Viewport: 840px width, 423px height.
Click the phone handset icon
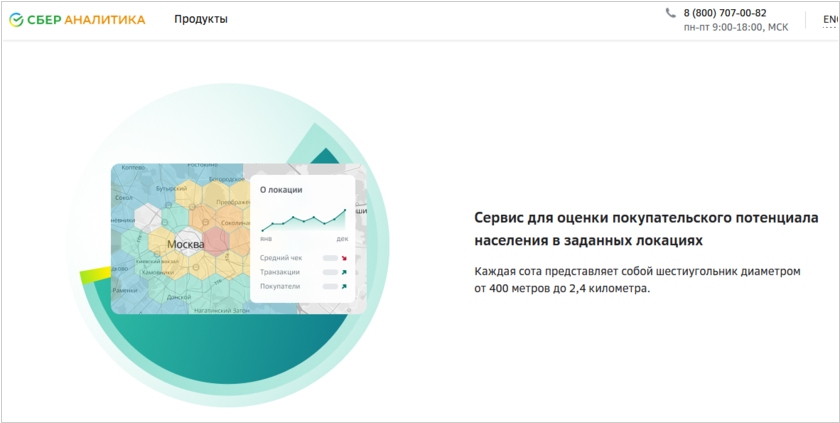(670, 13)
